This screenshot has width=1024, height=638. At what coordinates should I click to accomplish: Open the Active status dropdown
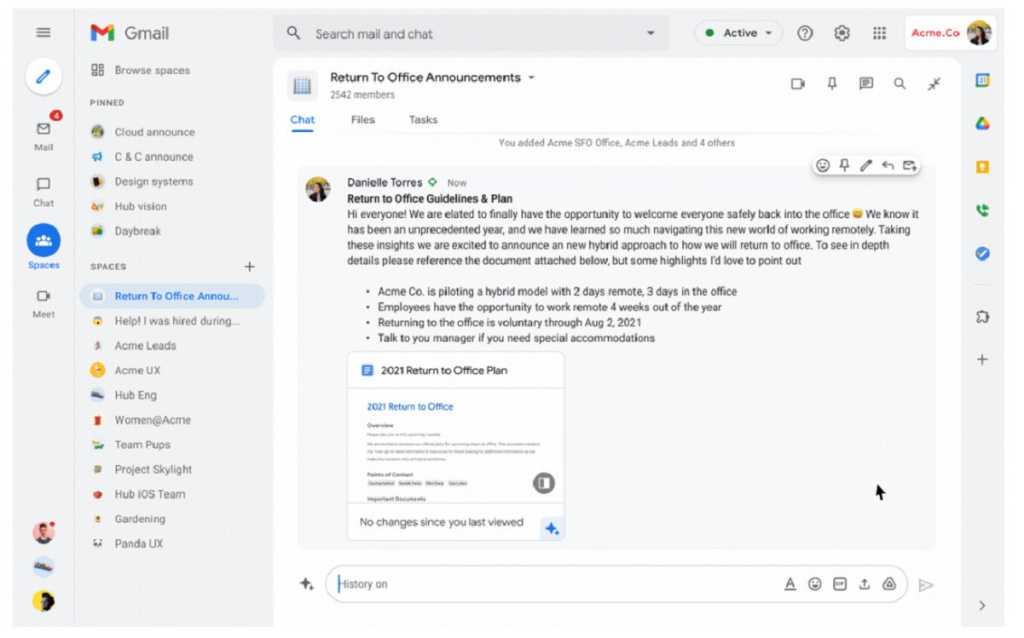(x=740, y=33)
